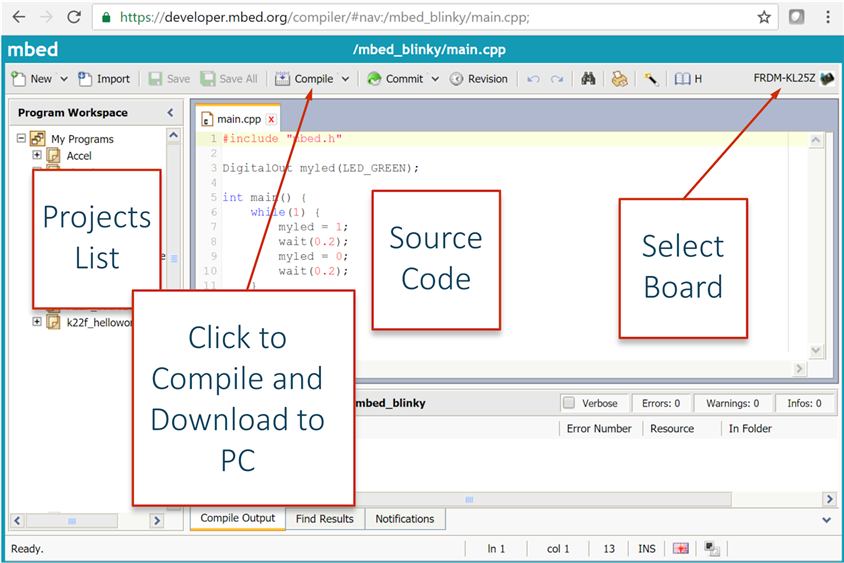The image size is (844, 563).
Task: Bookmark page with the star icon
Action: [764, 17]
